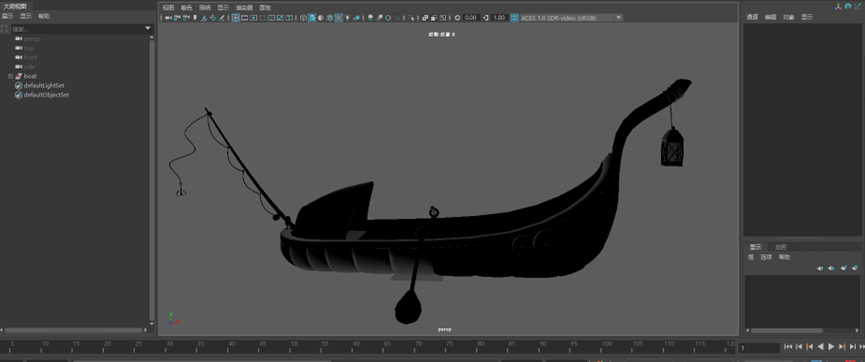The height and width of the screenshot is (362, 865).
Task: Select the side camera in outliner
Action: [x=29, y=67]
